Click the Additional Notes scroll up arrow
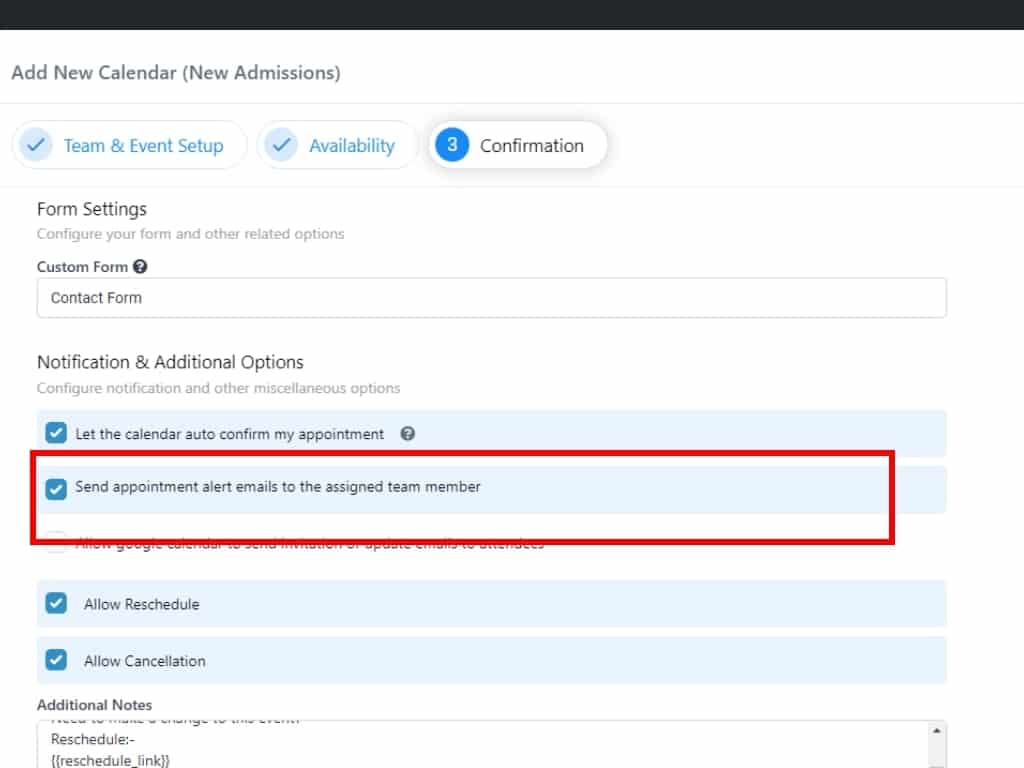The height and width of the screenshot is (768, 1024). point(935,731)
